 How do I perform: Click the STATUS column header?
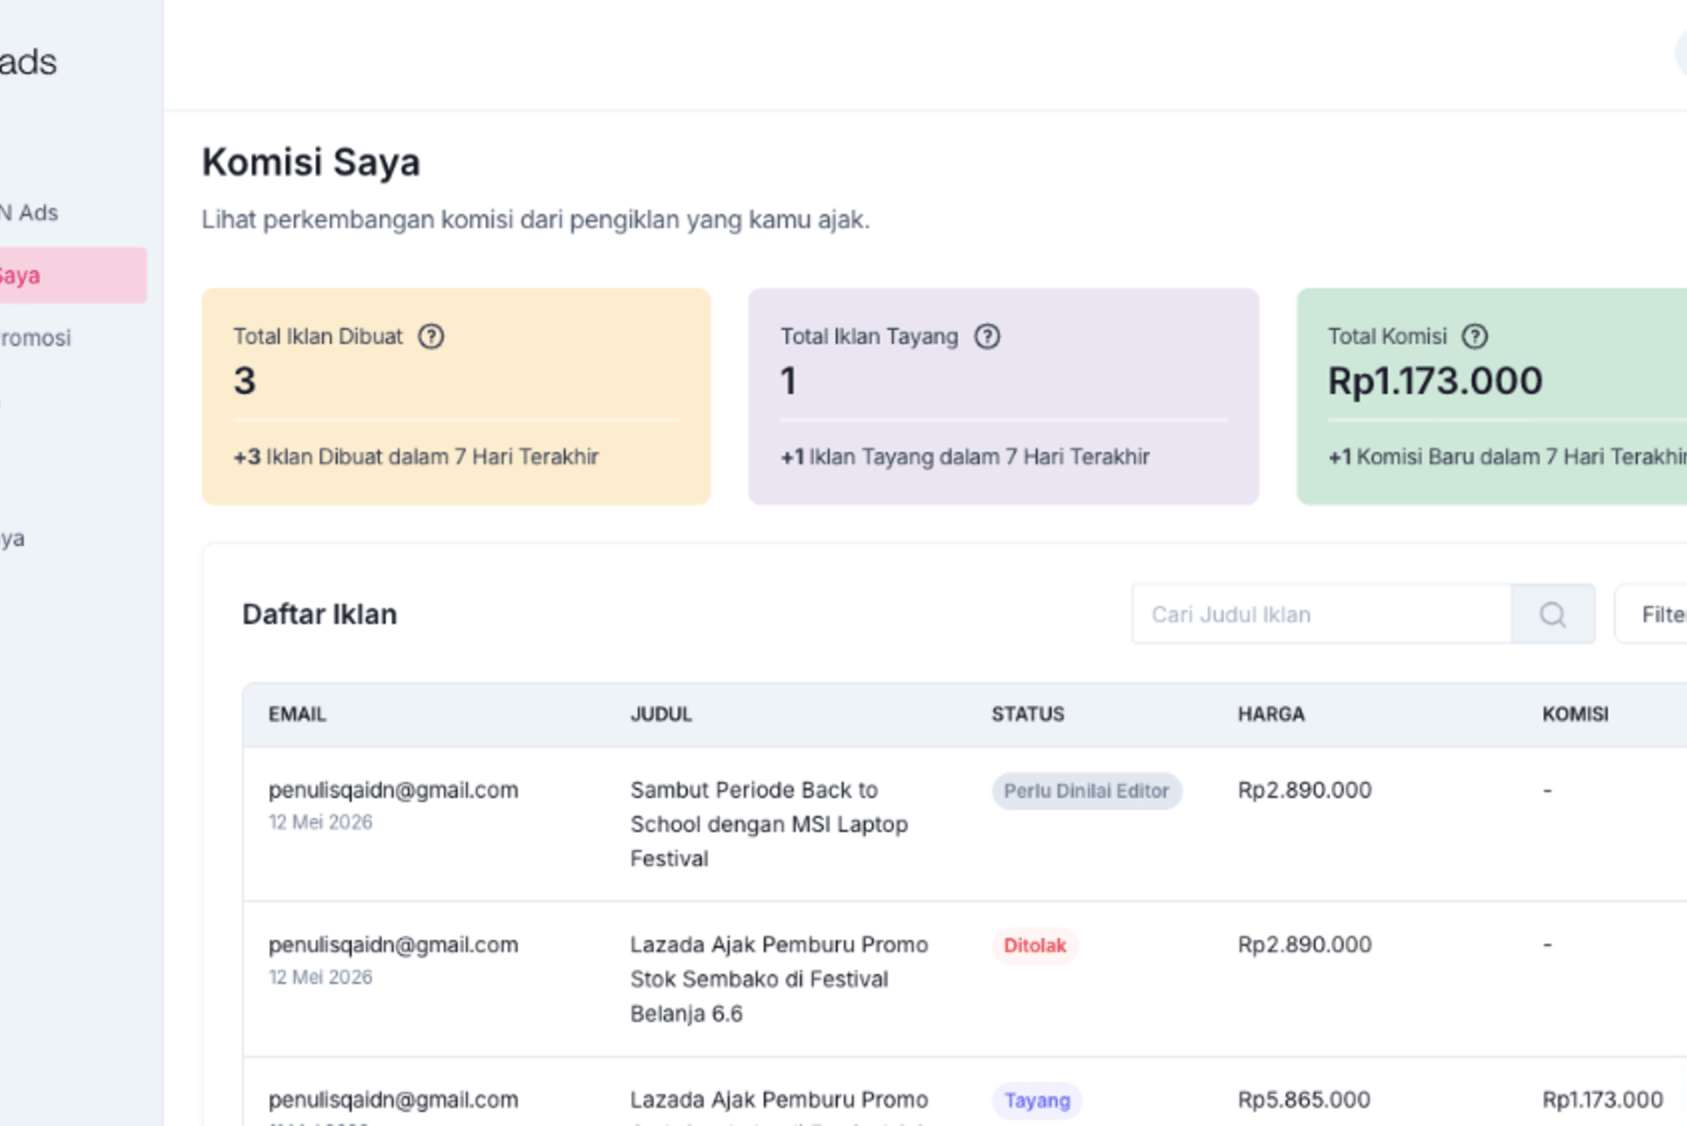[1028, 714]
